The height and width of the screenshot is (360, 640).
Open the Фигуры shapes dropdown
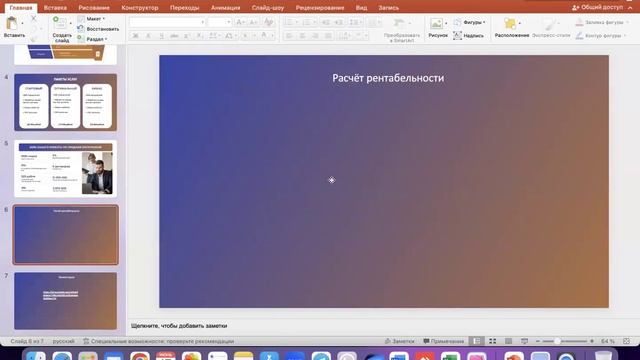click(469, 22)
